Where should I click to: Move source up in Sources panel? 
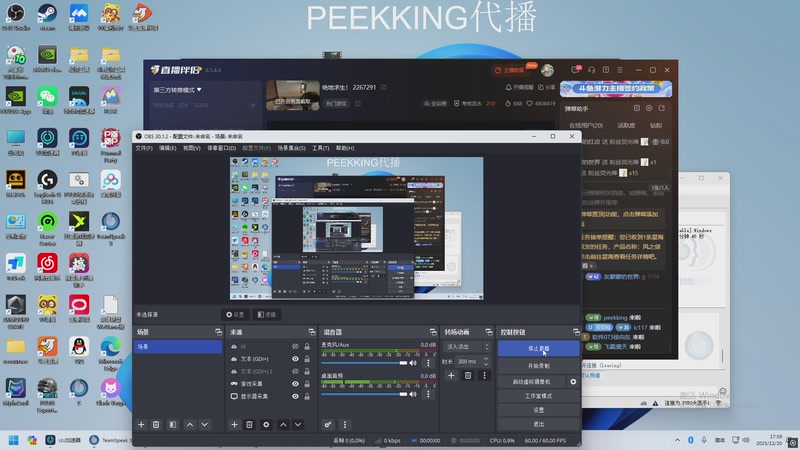point(283,424)
